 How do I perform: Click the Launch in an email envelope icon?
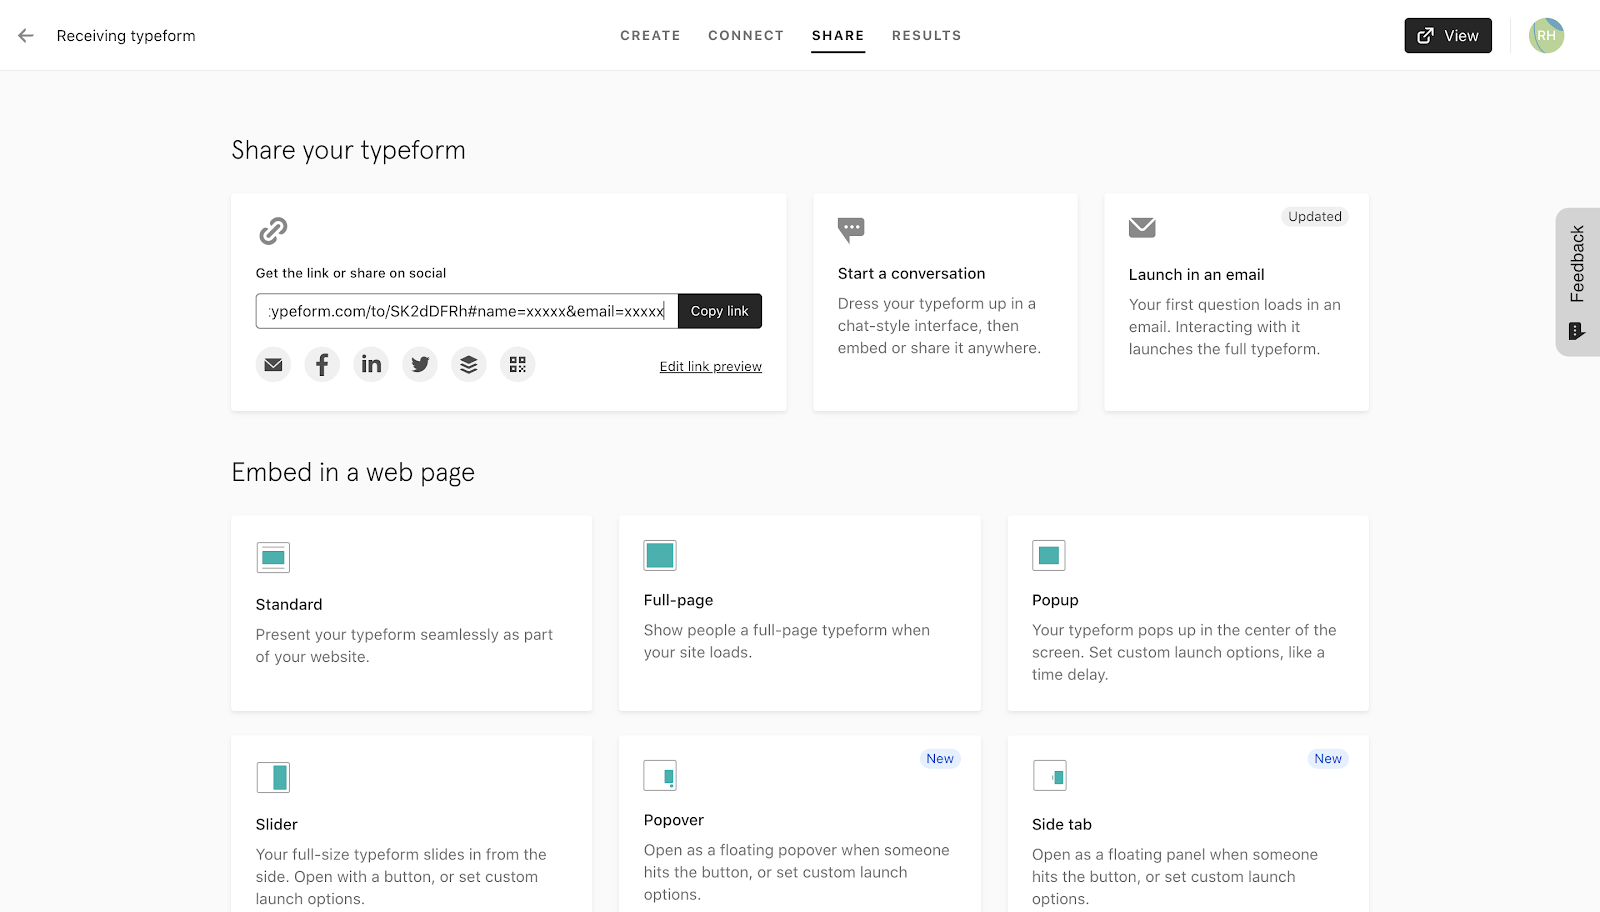(x=1142, y=228)
